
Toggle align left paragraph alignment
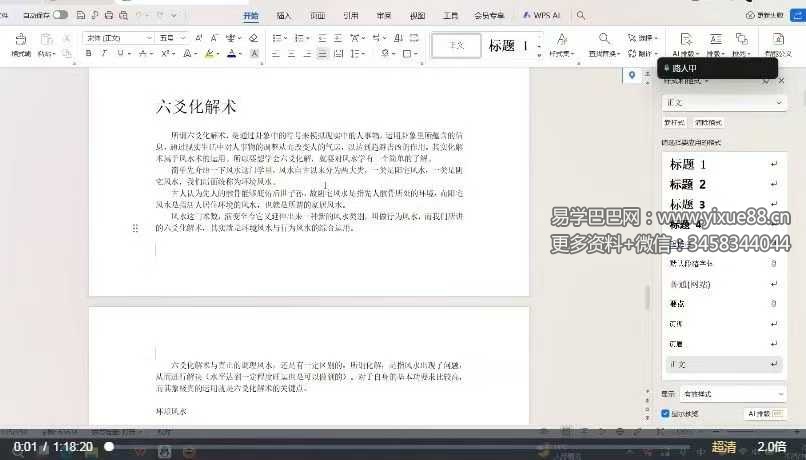tap(276, 53)
